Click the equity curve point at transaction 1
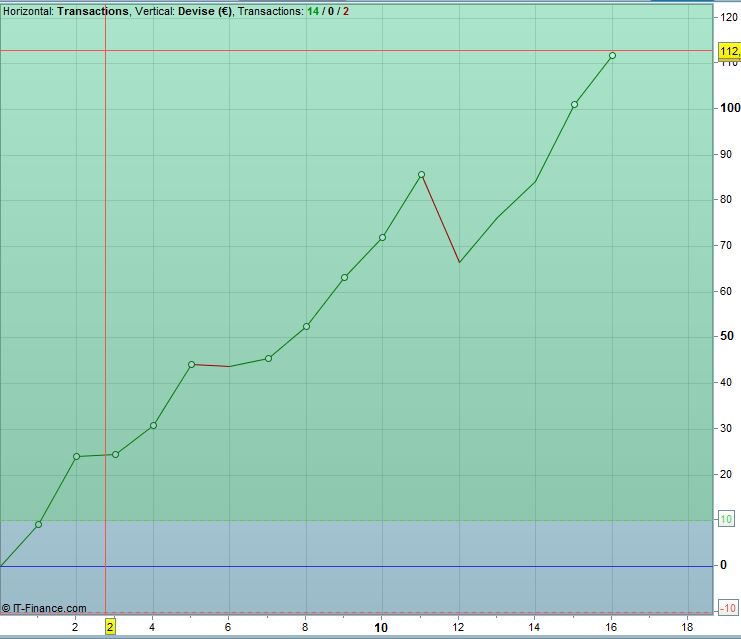This screenshot has width=741, height=639. pyautogui.click(x=39, y=524)
